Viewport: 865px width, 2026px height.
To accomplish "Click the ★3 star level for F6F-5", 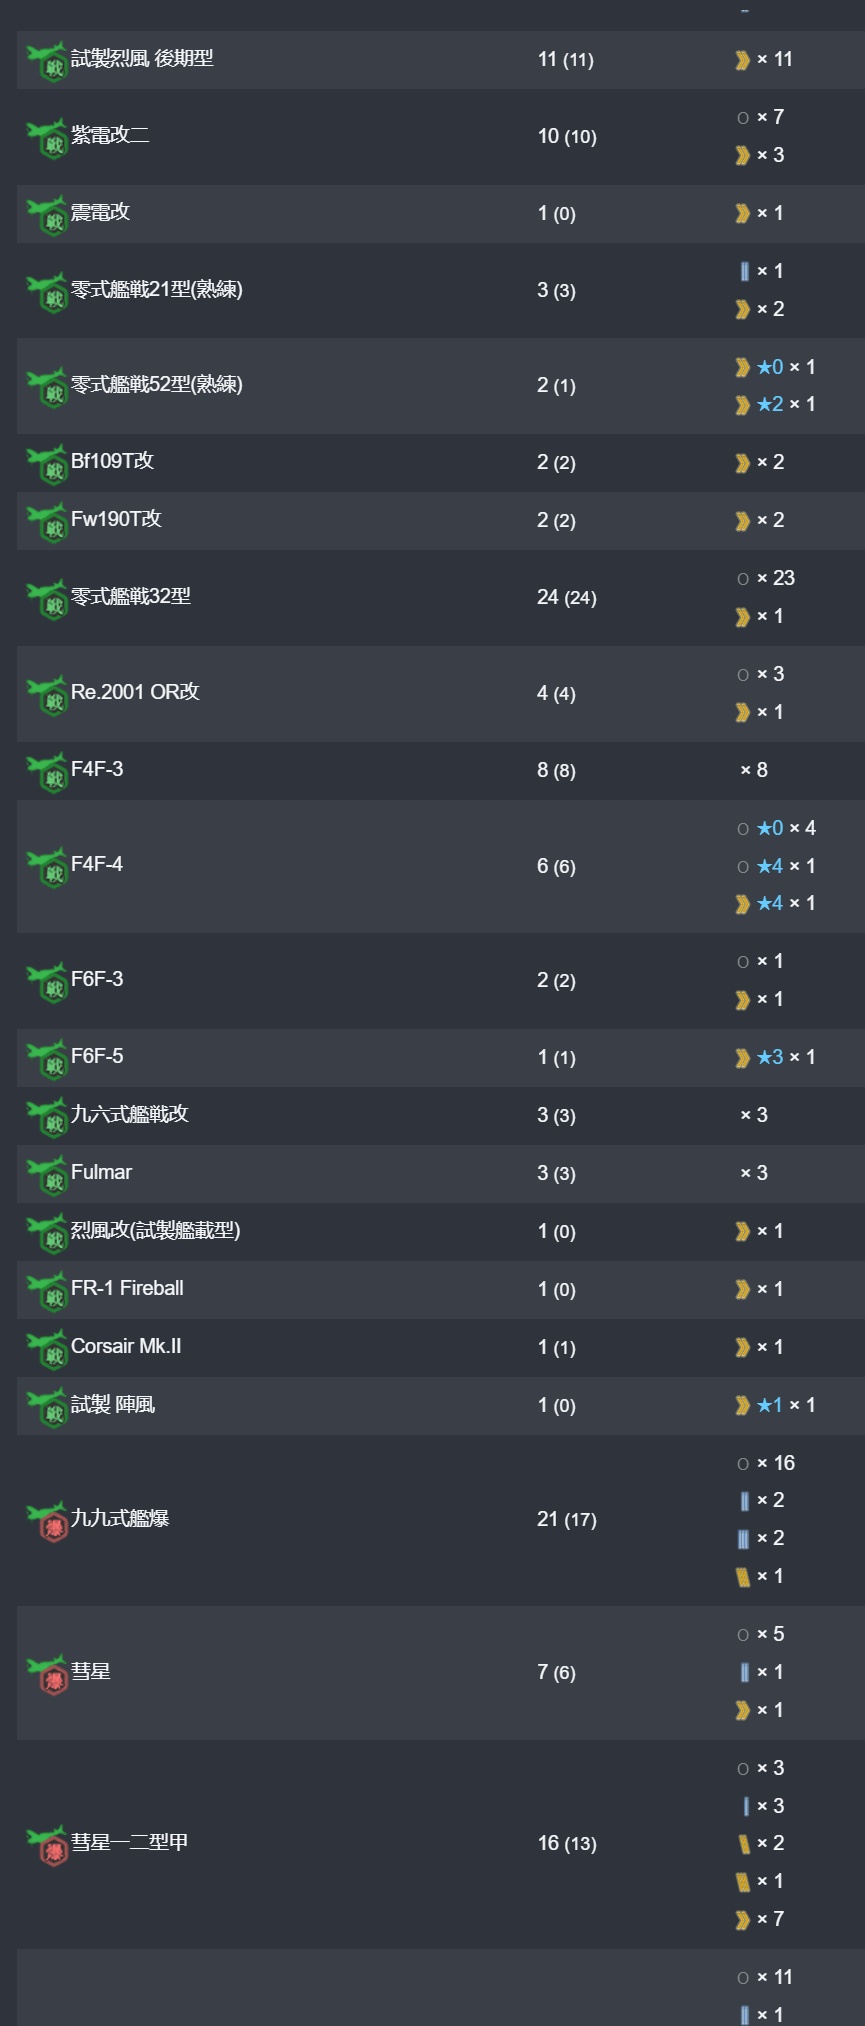I will pyautogui.click(x=770, y=1057).
